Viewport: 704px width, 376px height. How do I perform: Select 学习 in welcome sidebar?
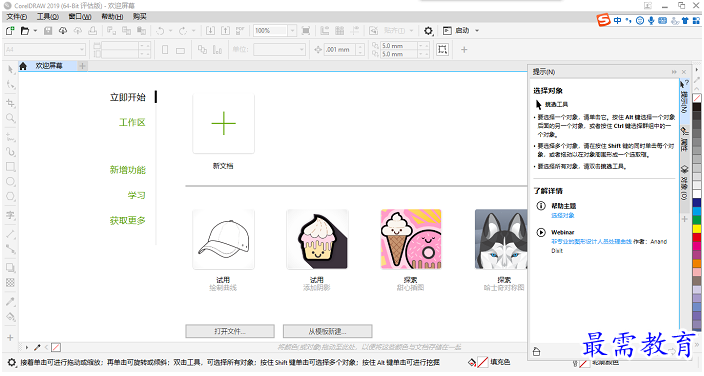137,195
